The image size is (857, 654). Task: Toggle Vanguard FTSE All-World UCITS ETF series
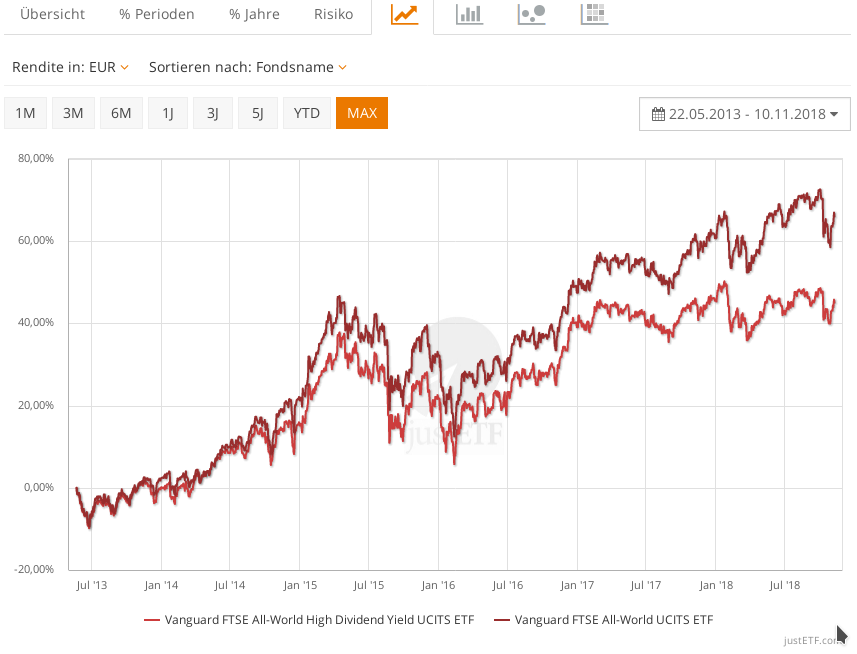pos(606,620)
